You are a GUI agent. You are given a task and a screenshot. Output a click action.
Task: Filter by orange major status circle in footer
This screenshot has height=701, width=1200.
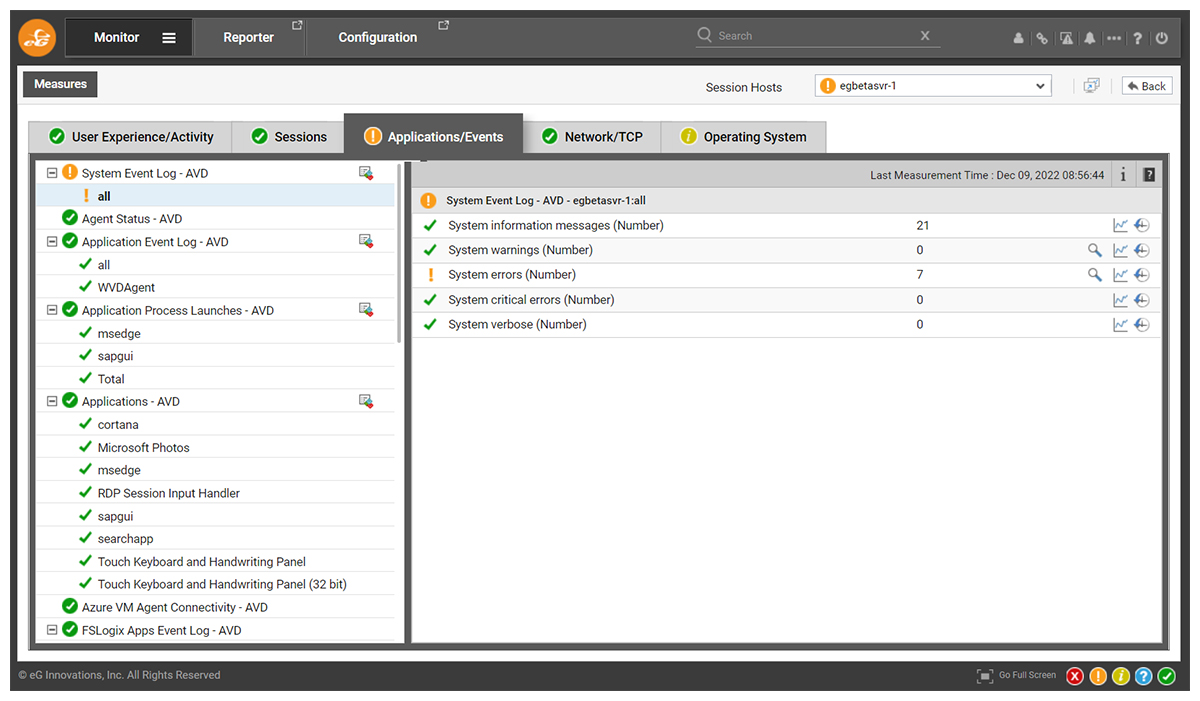(x=1098, y=677)
